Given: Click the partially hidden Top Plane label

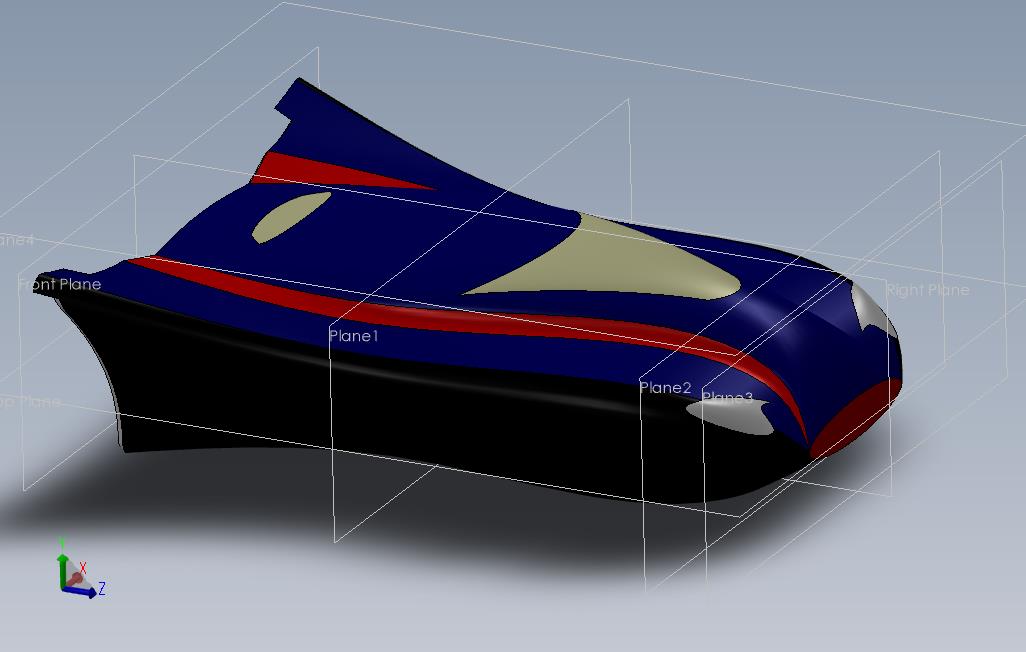Looking at the screenshot, I should (30, 401).
